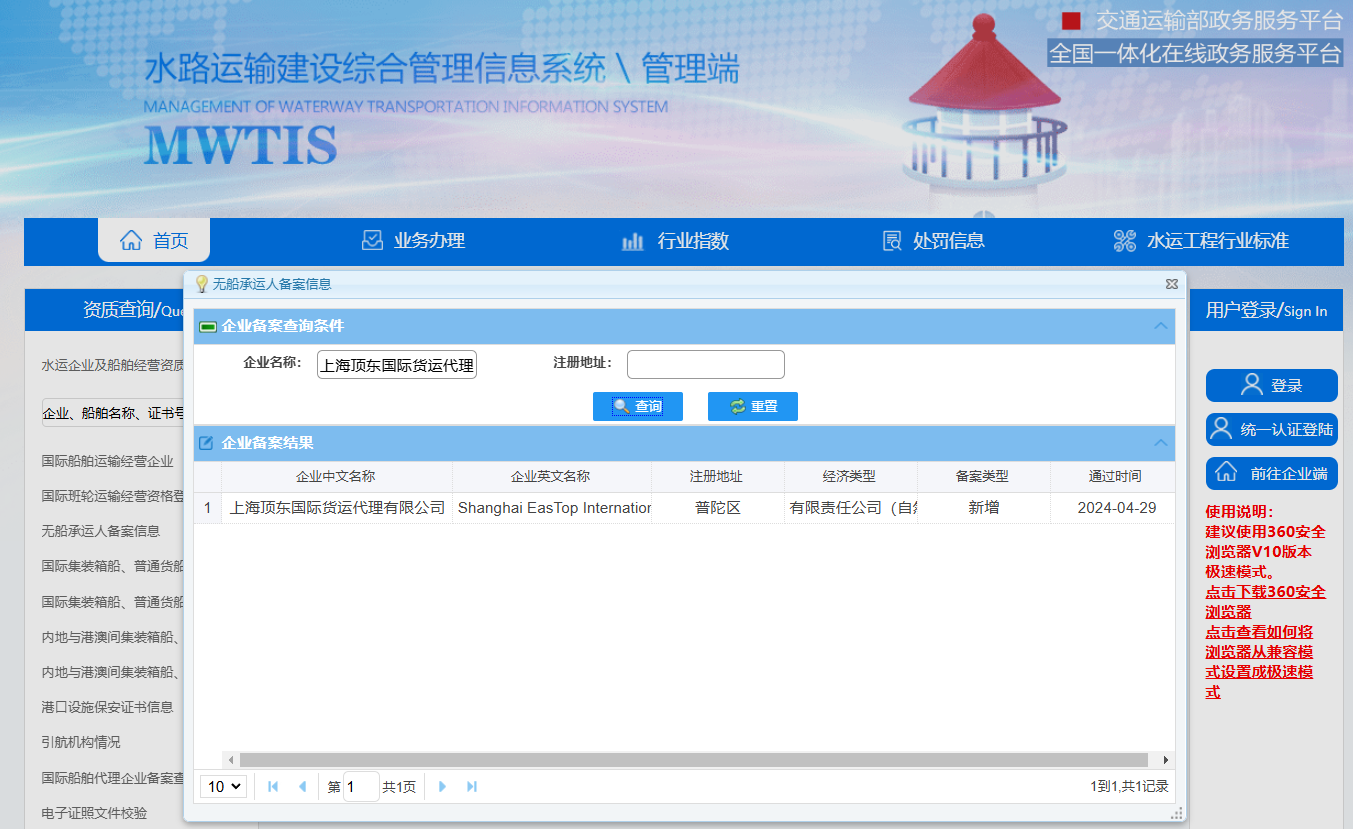Viewport: 1353px width, 829px height.
Task: Select cell 上海顶东国际货运代理有限公司
Action: click(x=337, y=508)
